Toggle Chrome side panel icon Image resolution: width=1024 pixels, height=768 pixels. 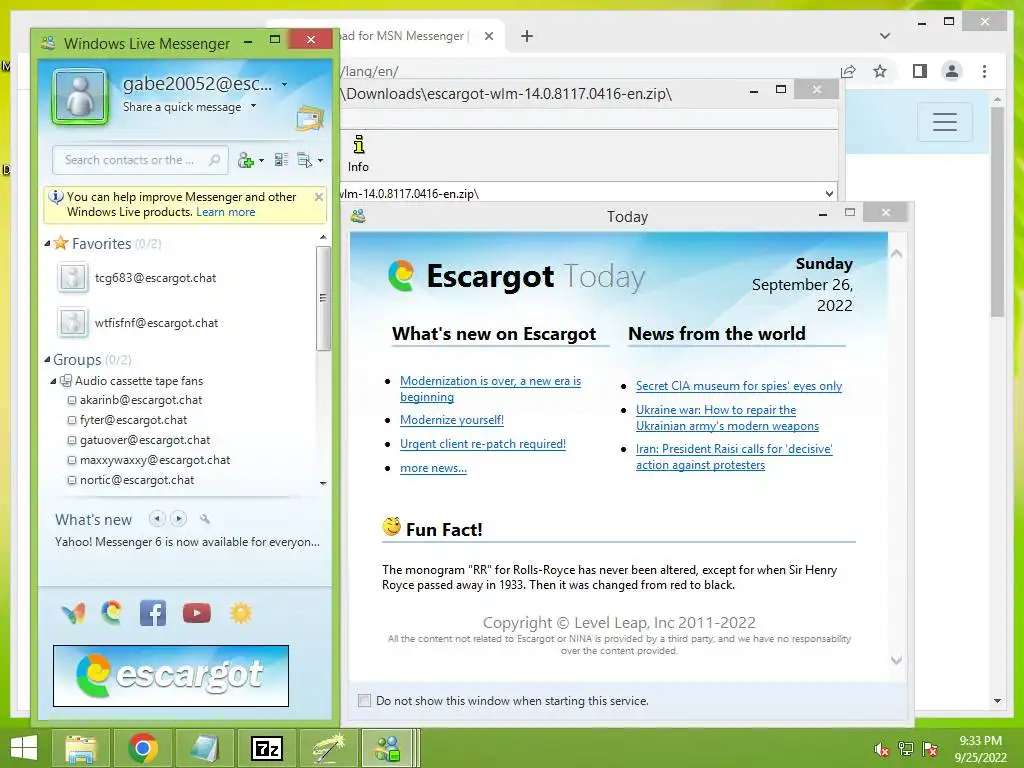[x=920, y=71]
